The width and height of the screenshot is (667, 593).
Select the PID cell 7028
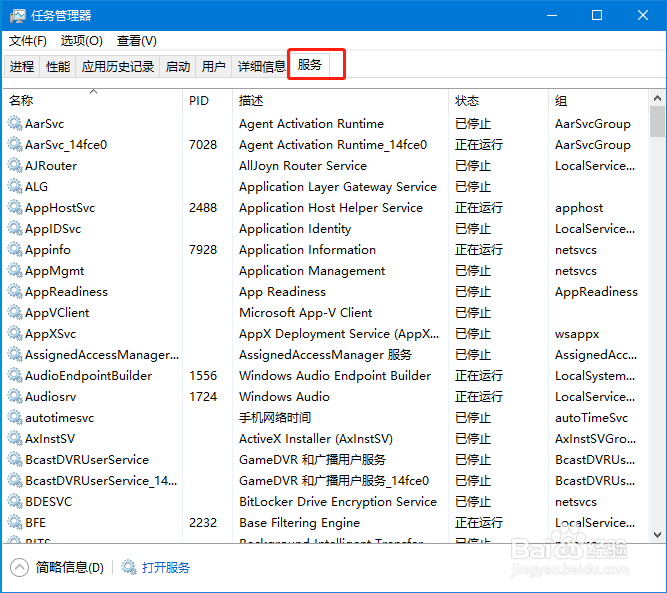coord(203,145)
